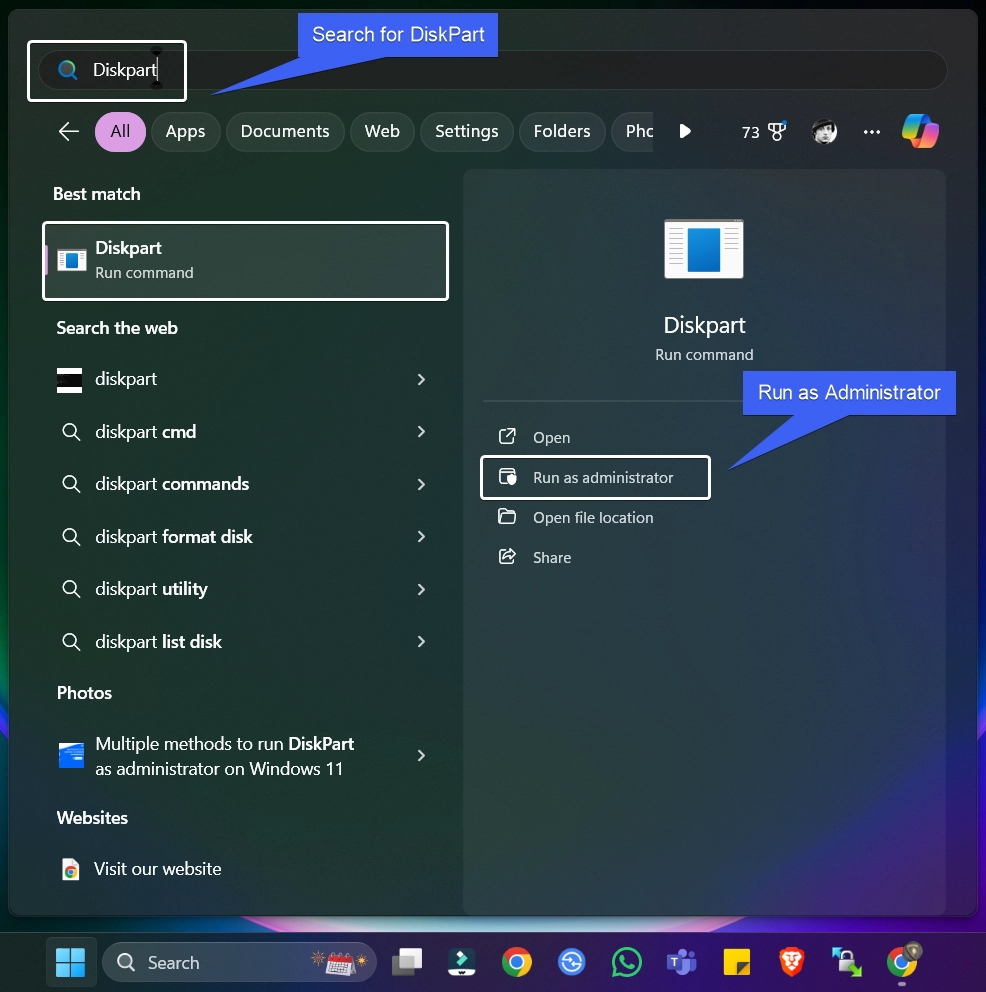Show more filter tabs with play arrow
This screenshot has width=986, height=992.
pos(684,132)
